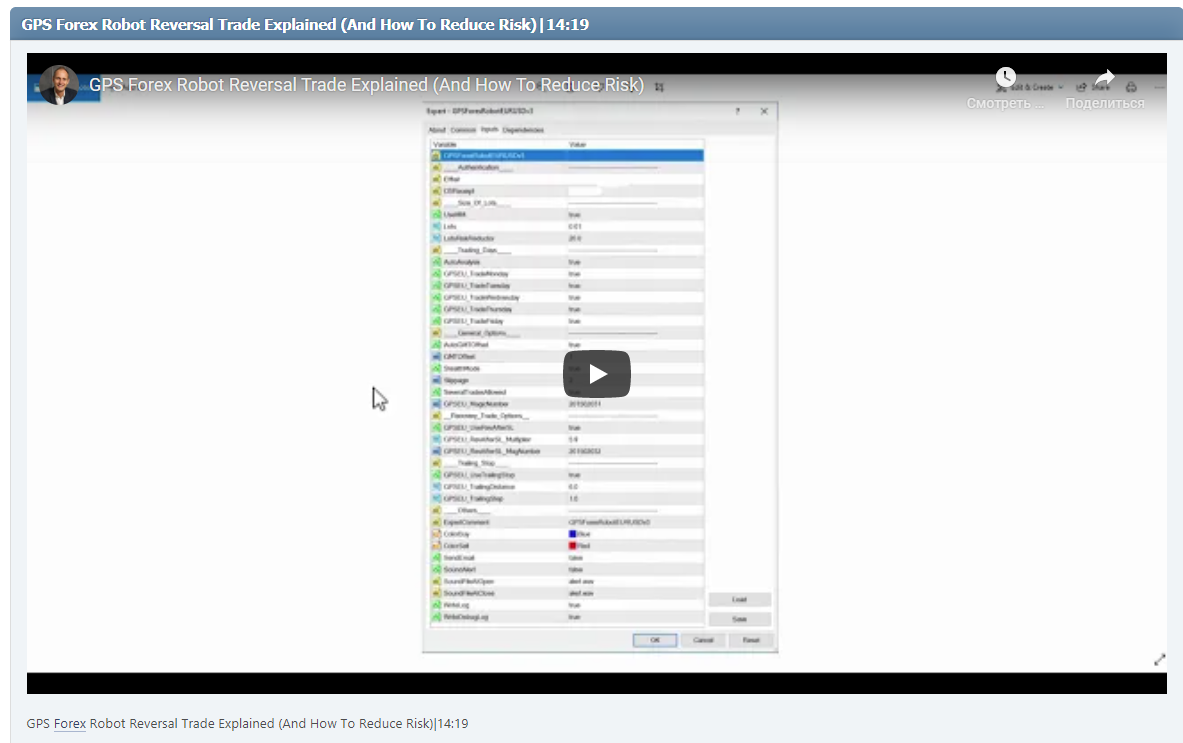Switch to the Dependencies tab
Image resolution: width=1183 pixels, height=743 pixels.
click(x=523, y=130)
